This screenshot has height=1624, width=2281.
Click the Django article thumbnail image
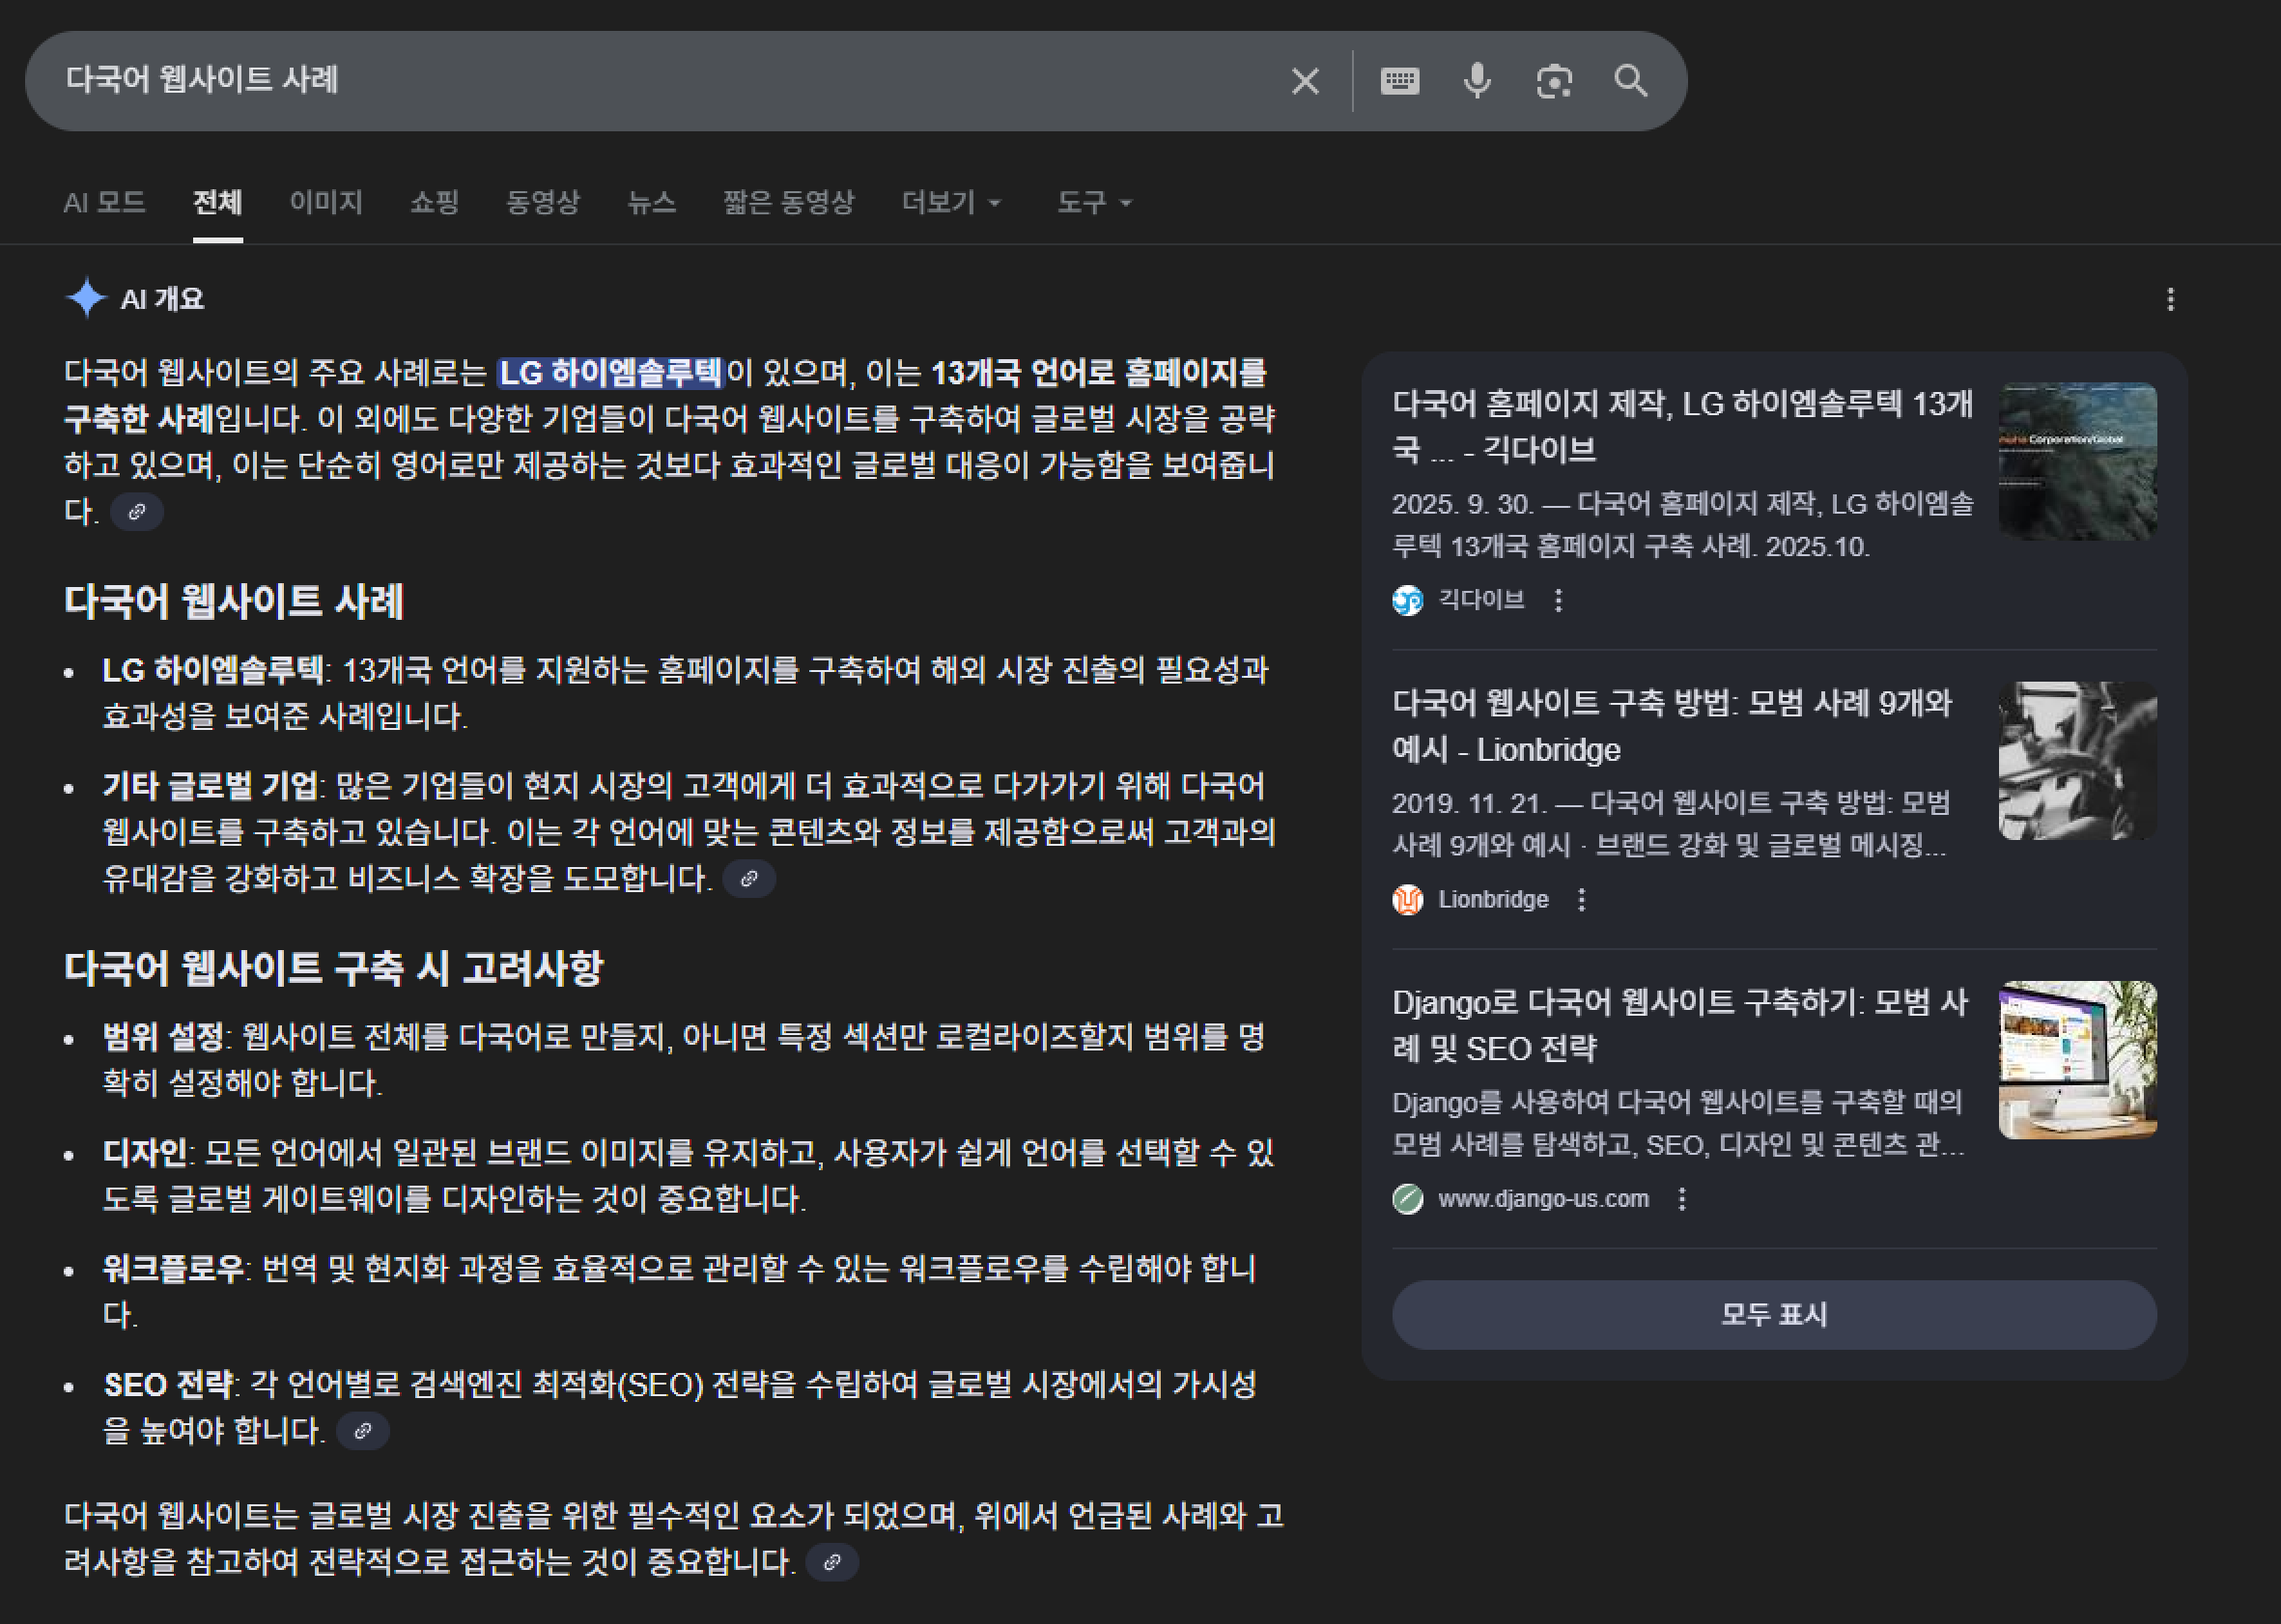pos(2077,1060)
